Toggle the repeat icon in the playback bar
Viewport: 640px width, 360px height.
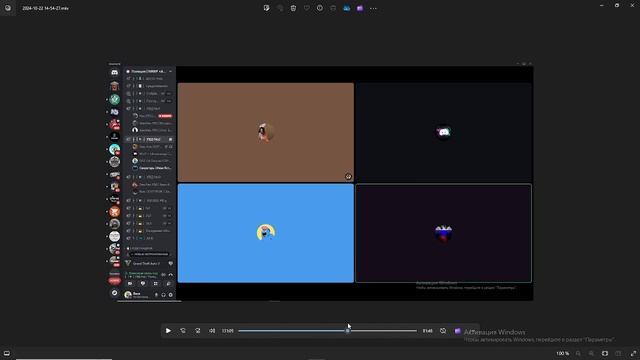pyautogui.click(x=443, y=331)
